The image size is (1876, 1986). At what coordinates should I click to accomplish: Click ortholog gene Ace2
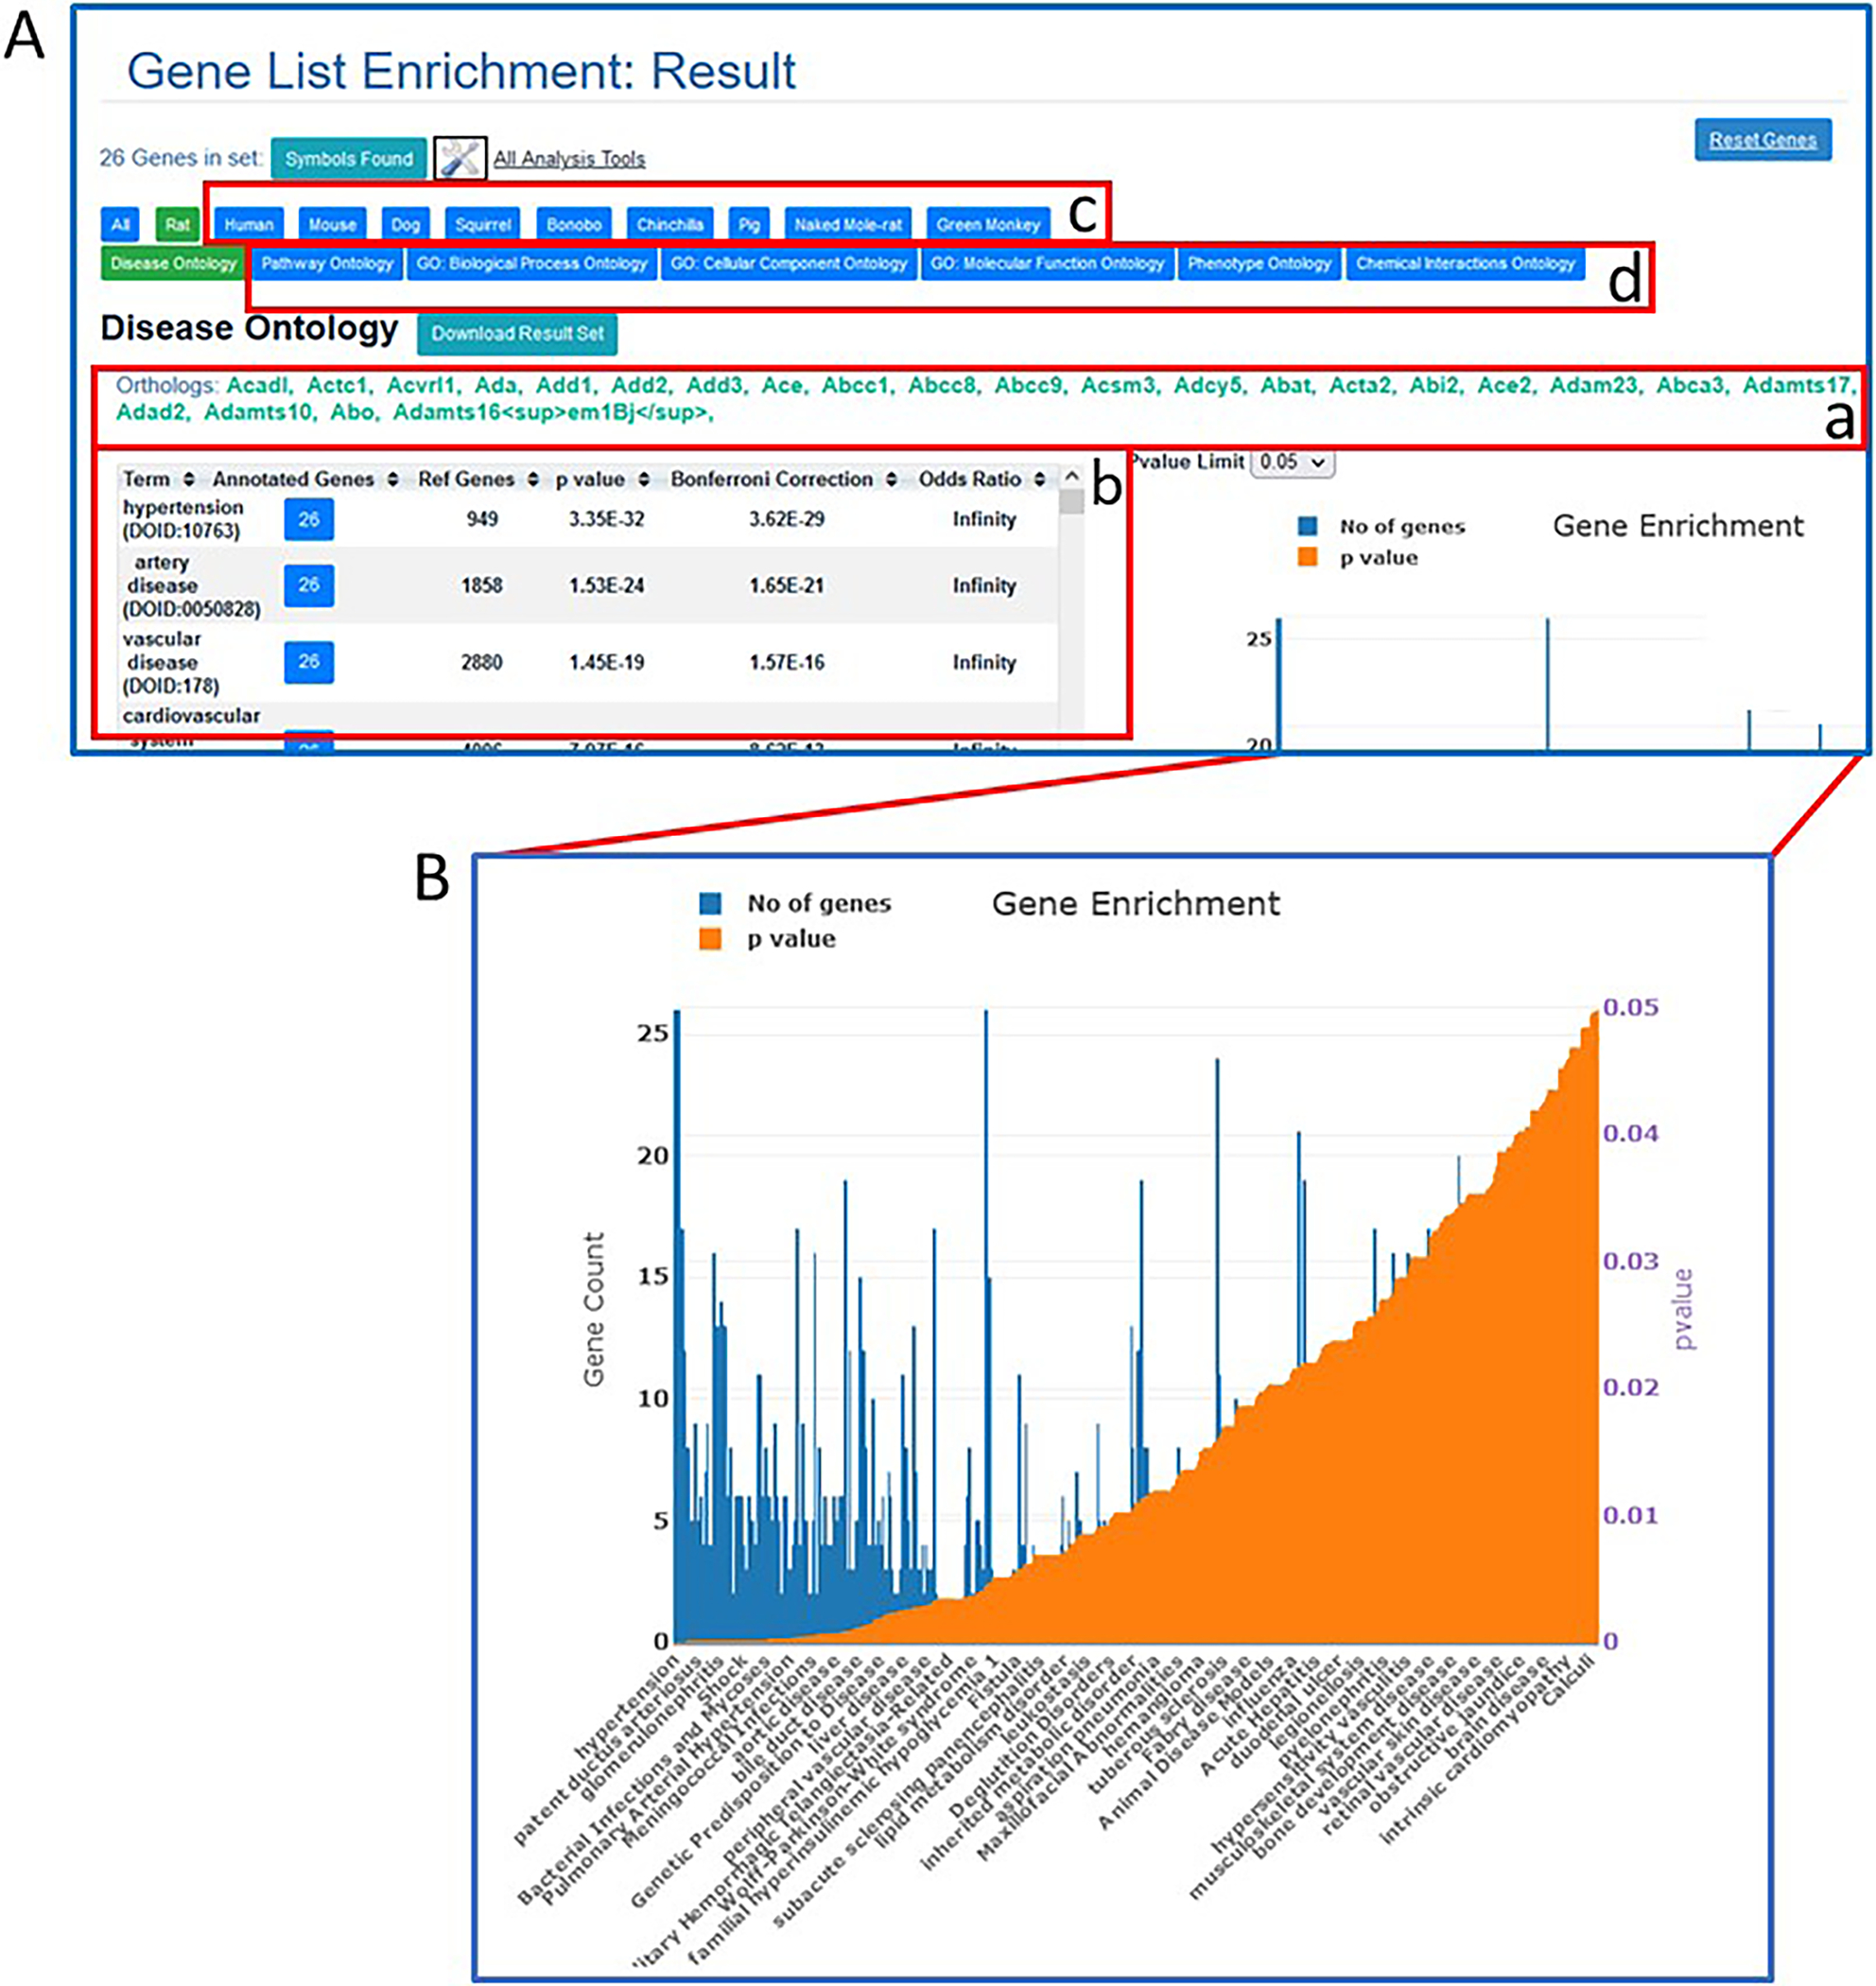coord(1504,385)
